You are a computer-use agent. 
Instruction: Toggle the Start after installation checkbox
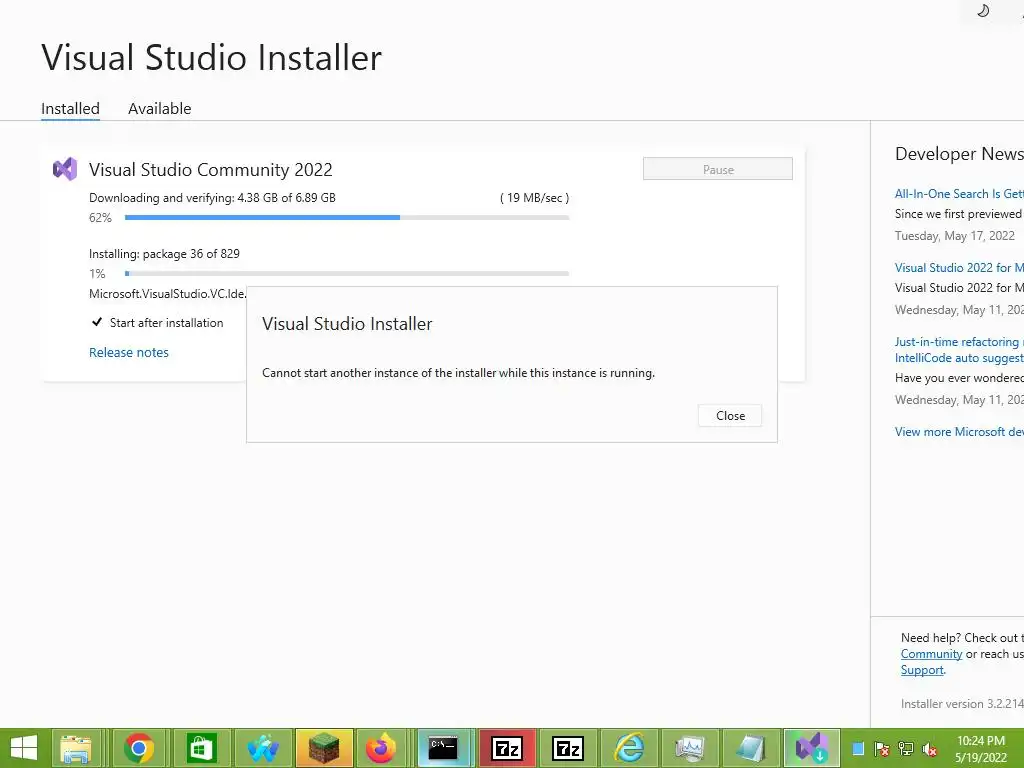(x=97, y=322)
